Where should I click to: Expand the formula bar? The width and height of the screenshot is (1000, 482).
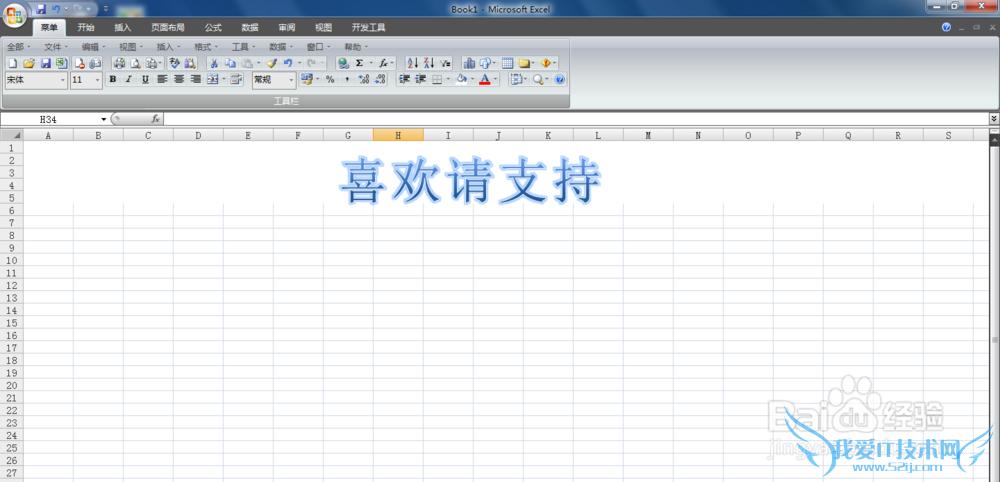tap(994, 119)
